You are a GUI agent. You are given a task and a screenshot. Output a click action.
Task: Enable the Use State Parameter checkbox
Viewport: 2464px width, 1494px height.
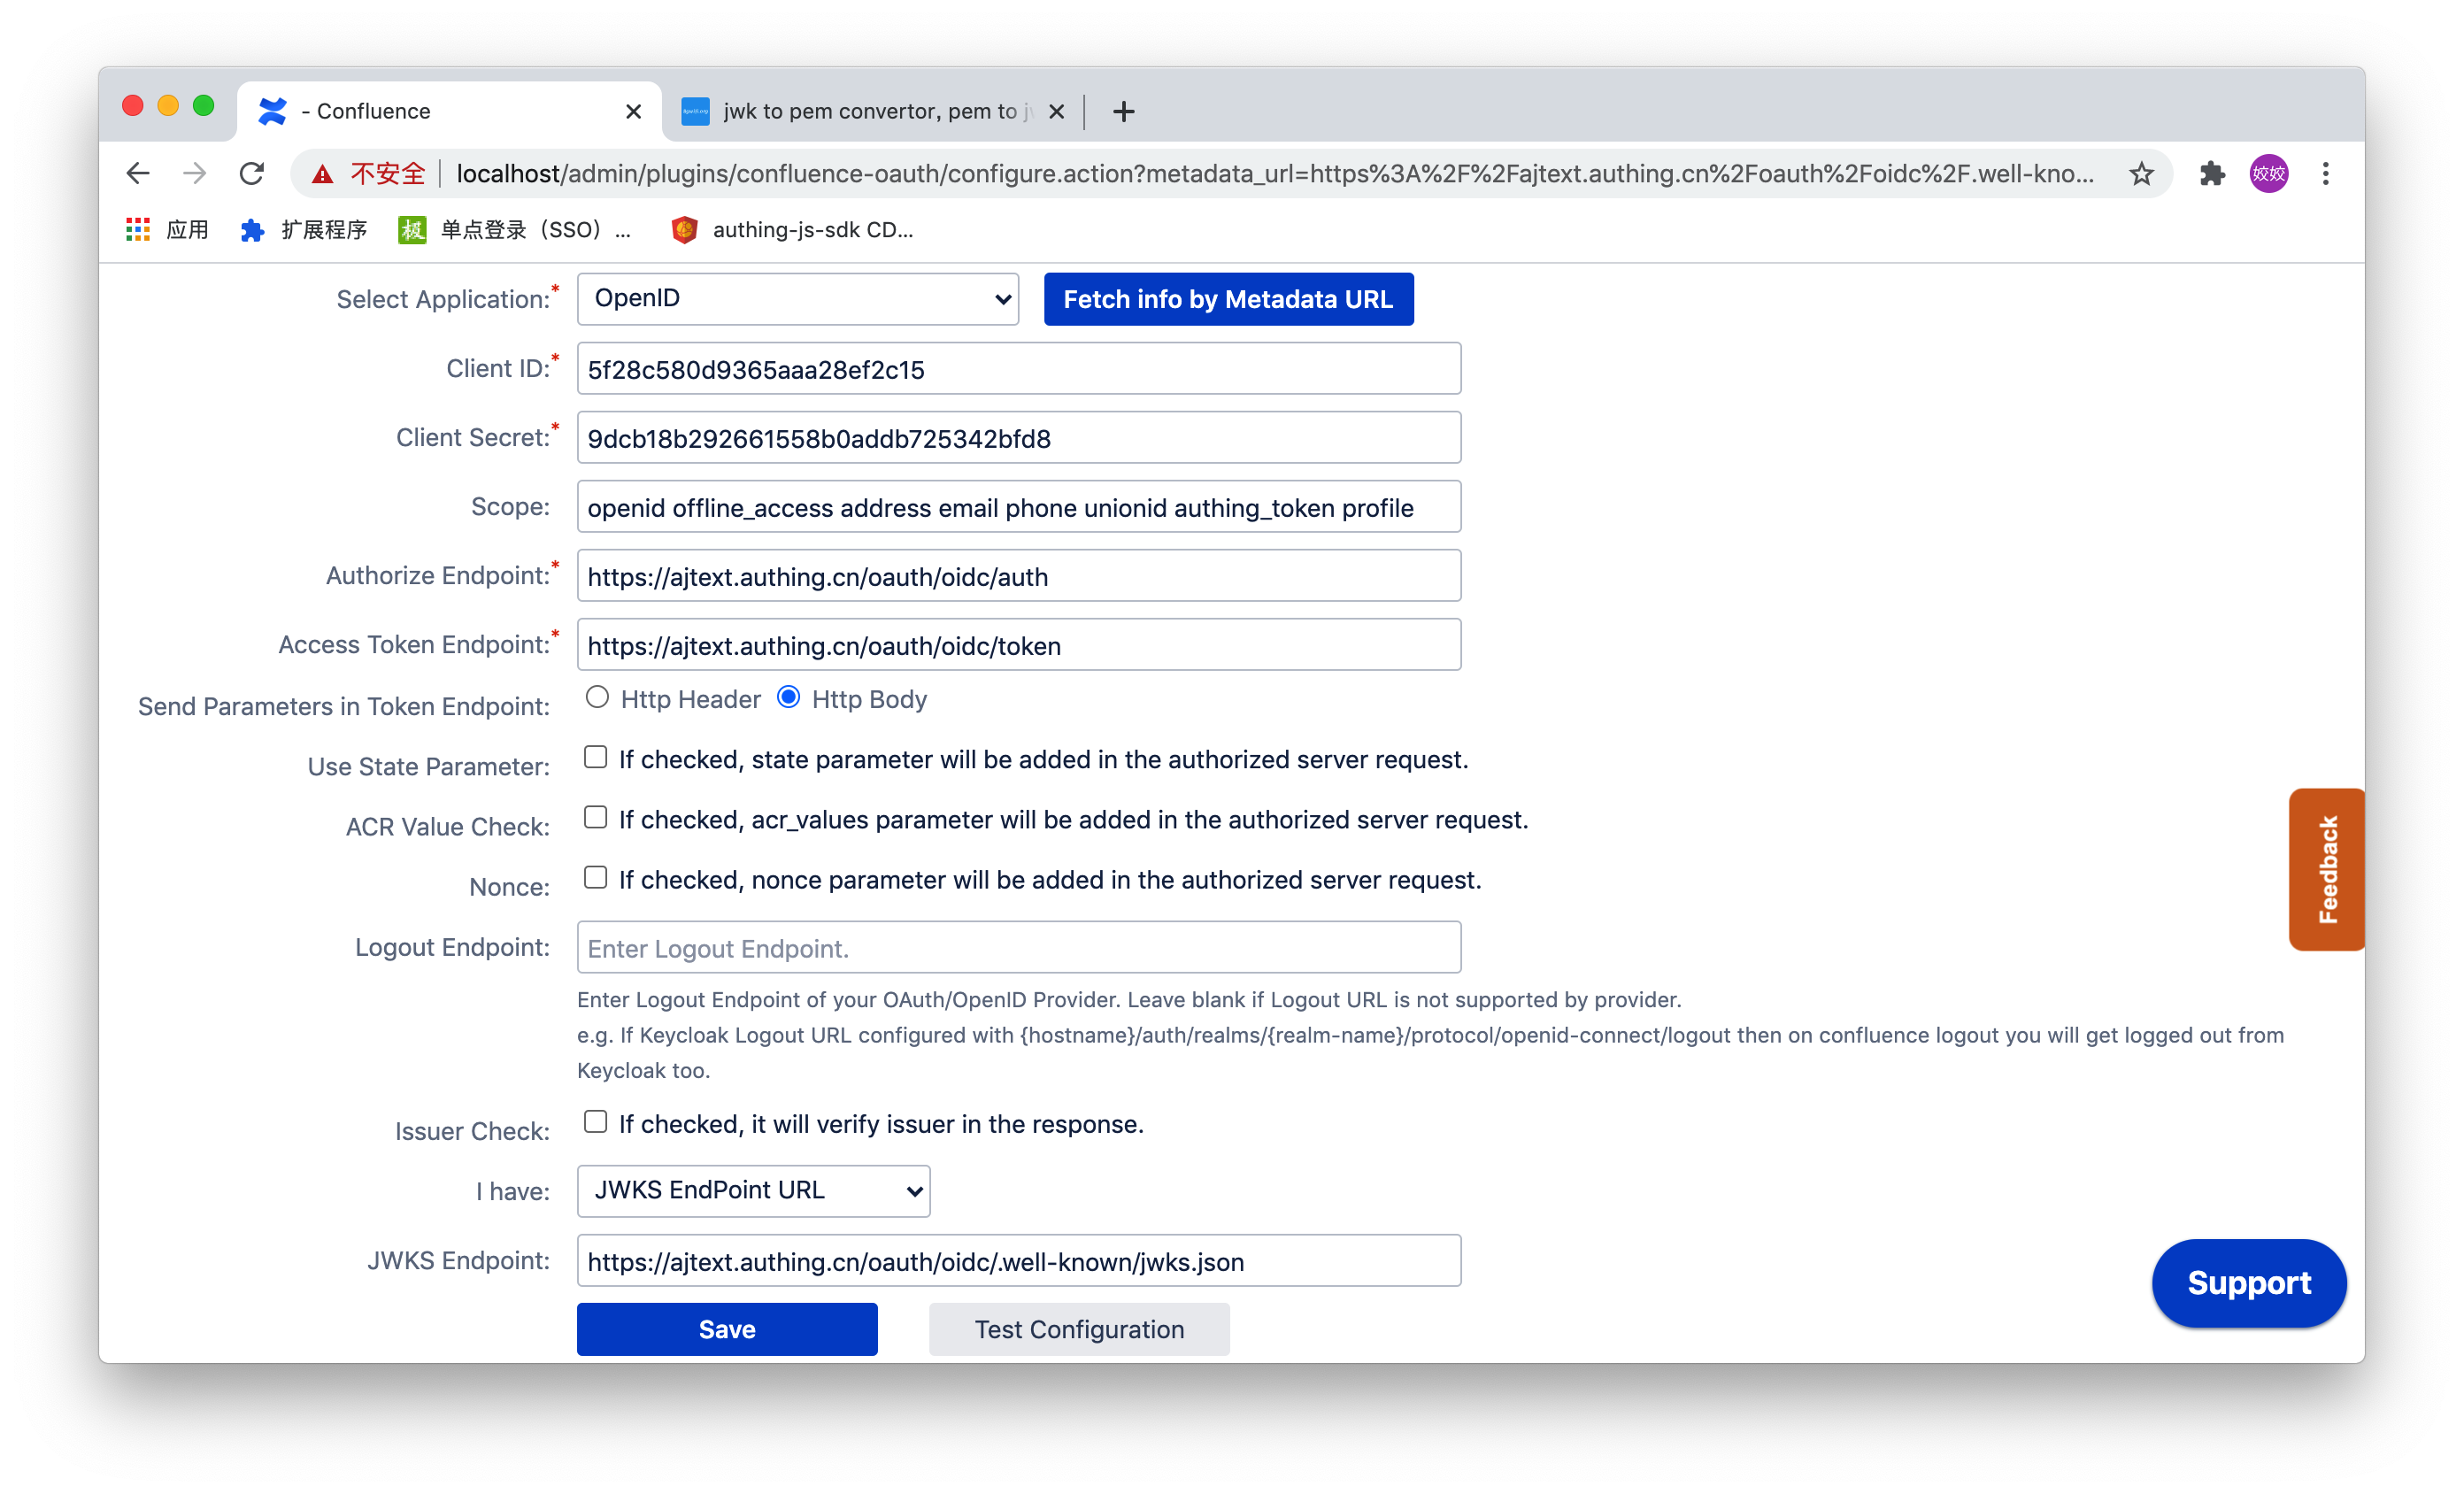pos(595,757)
